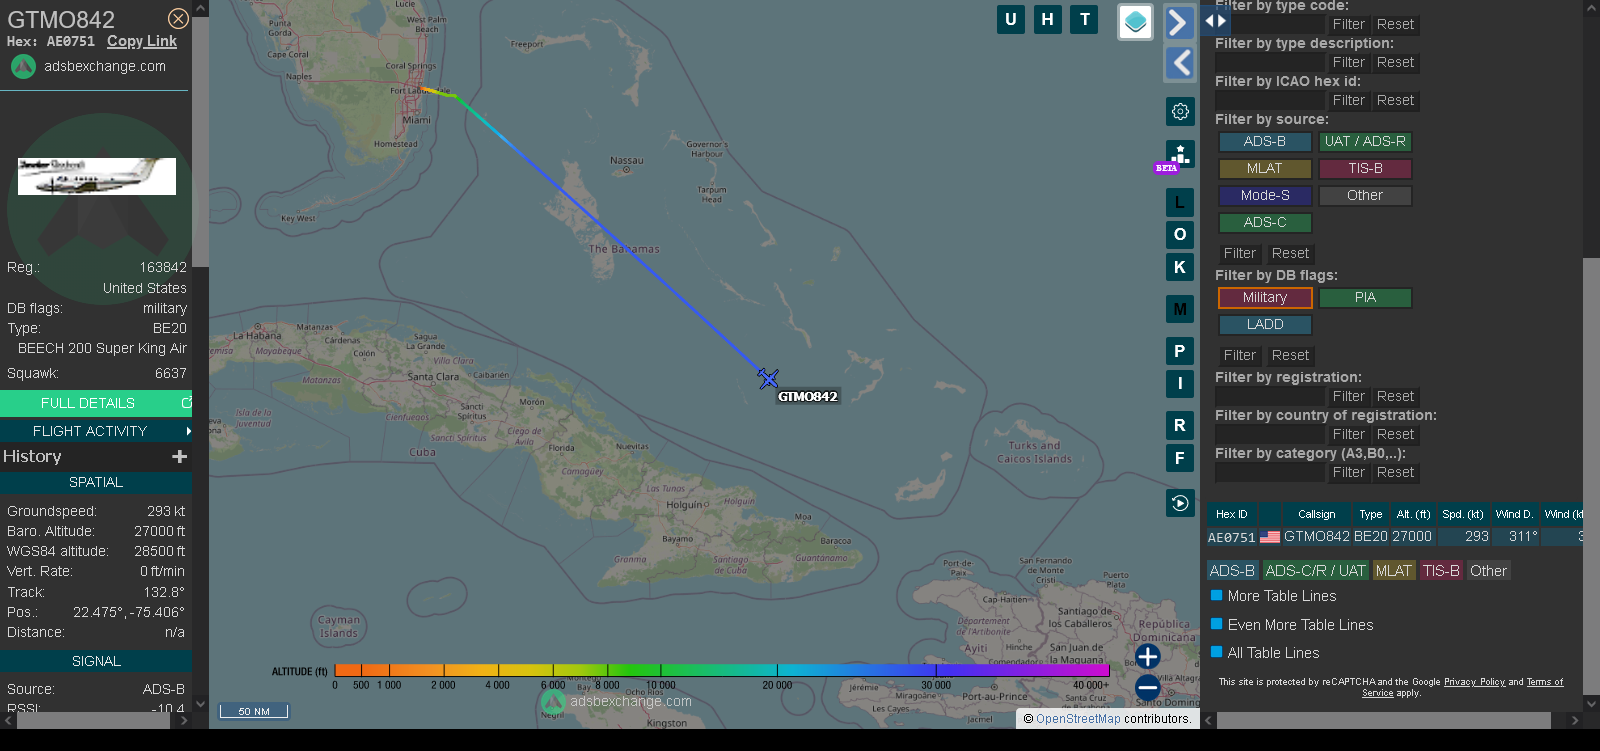The width and height of the screenshot is (1600, 751).
Task: Select the aircraft icon on the map
Action: pos(768,378)
